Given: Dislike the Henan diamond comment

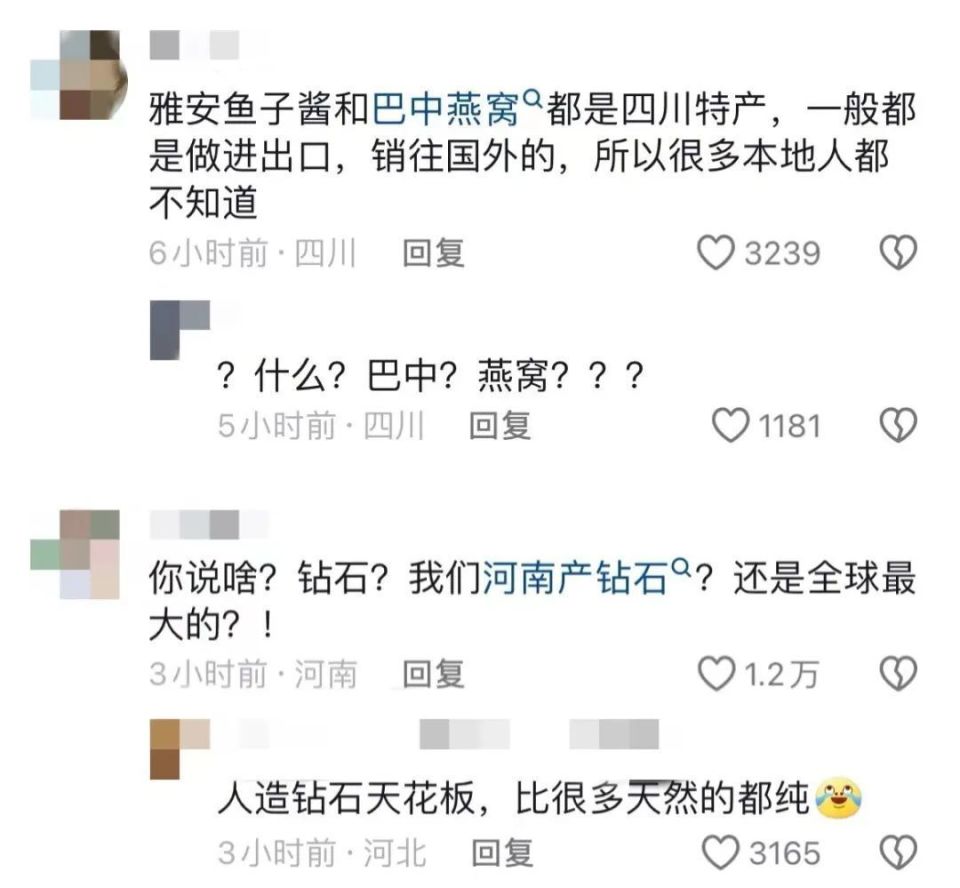Looking at the screenshot, I should pyautogui.click(x=898, y=674).
